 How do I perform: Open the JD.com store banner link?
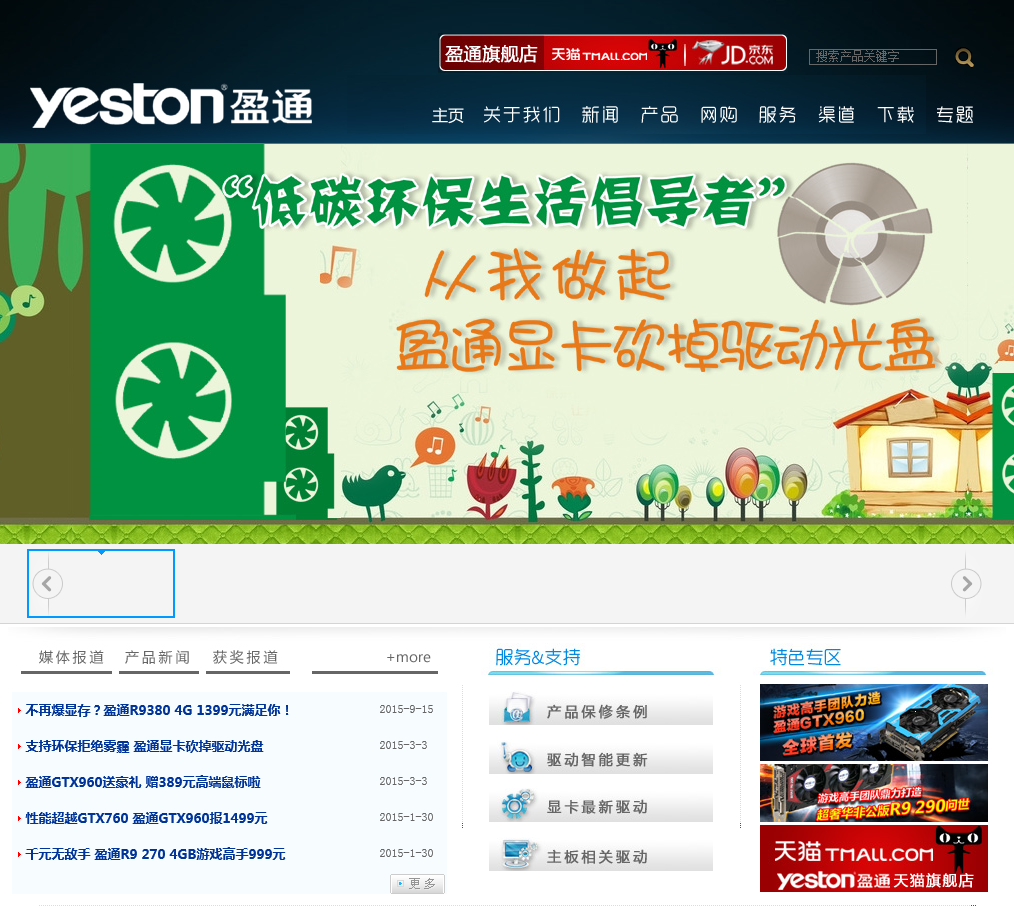pos(734,53)
